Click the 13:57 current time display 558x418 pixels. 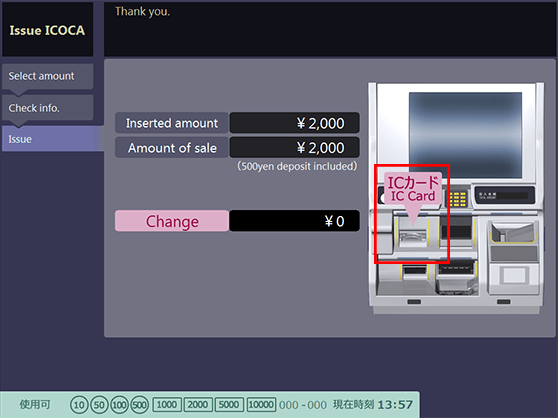point(395,405)
